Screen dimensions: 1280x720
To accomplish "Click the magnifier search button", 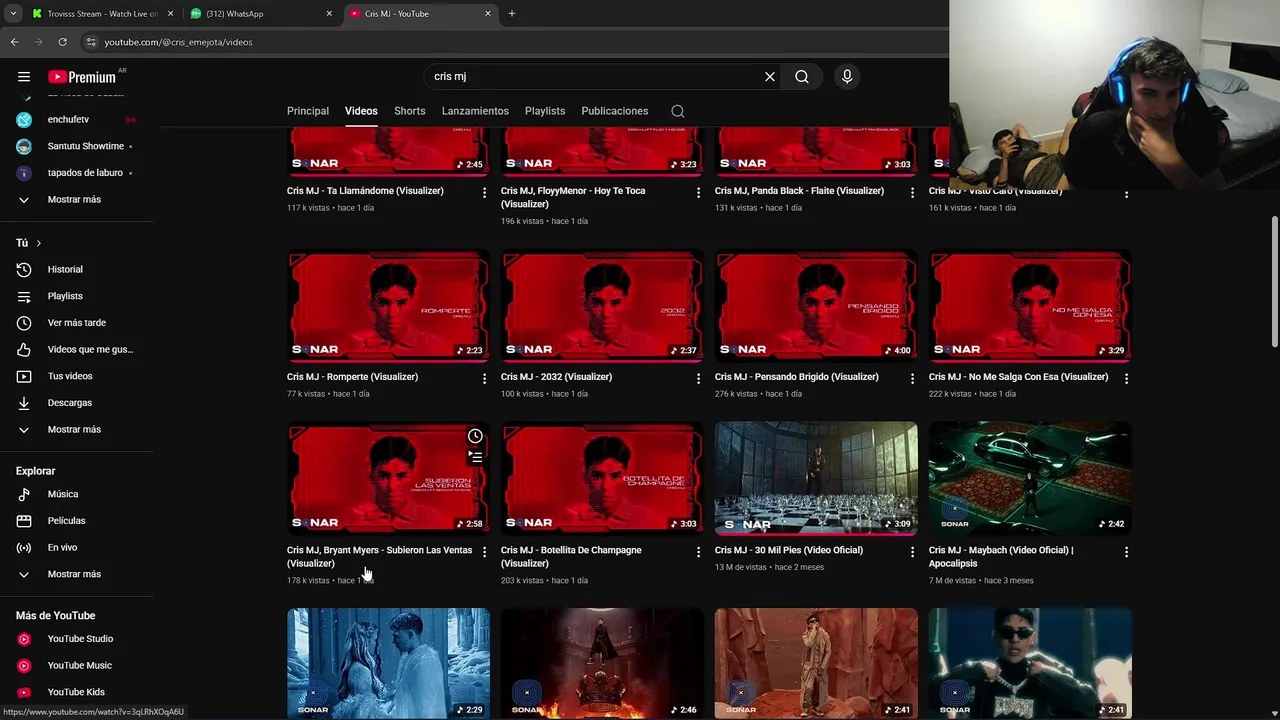I will click(x=802, y=77).
